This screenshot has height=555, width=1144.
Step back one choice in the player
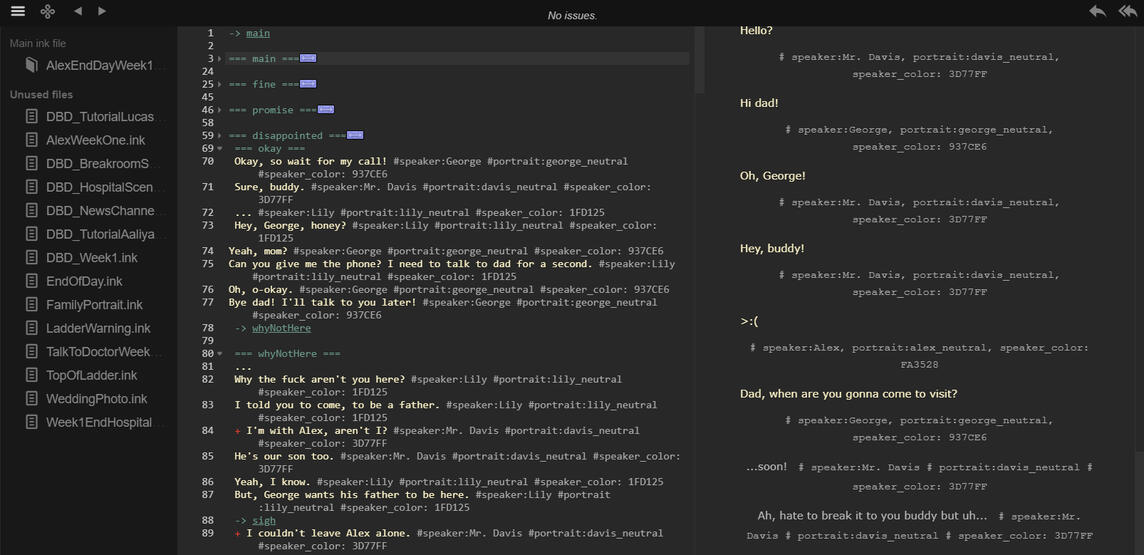1097,11
